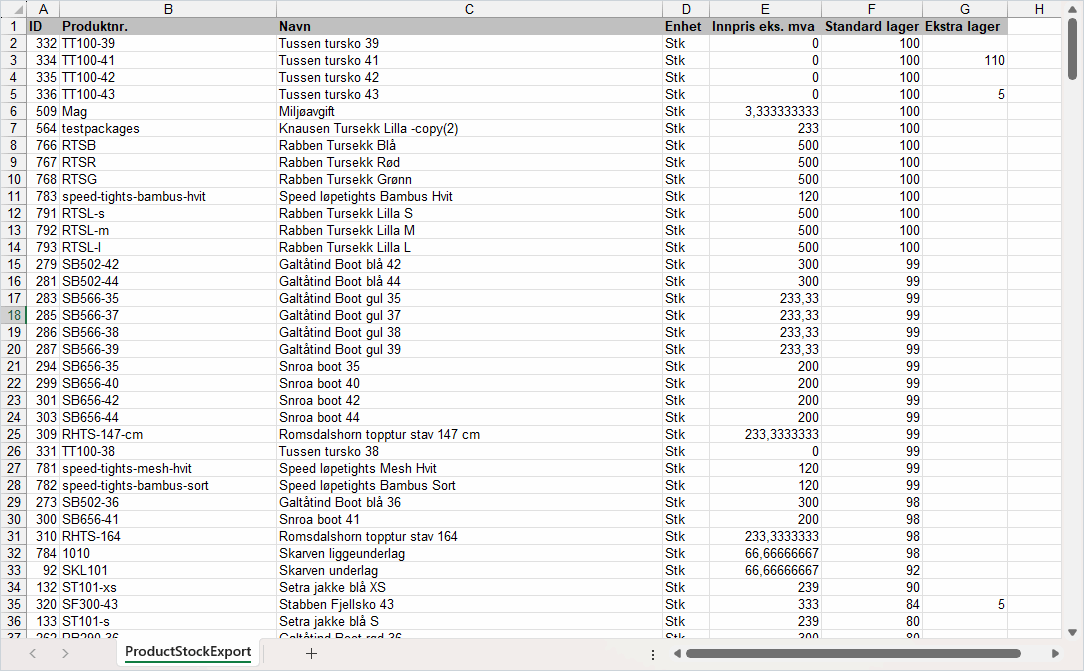The width and height of the screenshot is (1084, 671).
Task: Click the Select All corner triangle
Action: 13,9
